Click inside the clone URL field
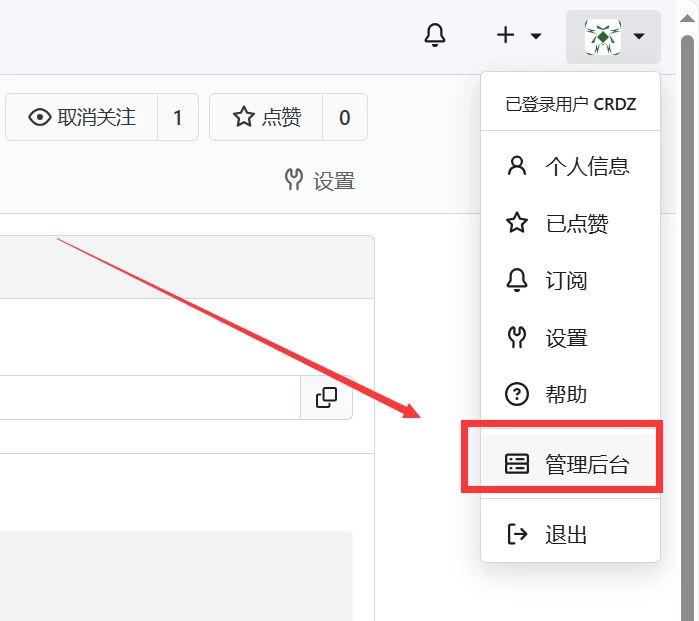This screenshot has width=699, height=621. (x=150, y=398)
